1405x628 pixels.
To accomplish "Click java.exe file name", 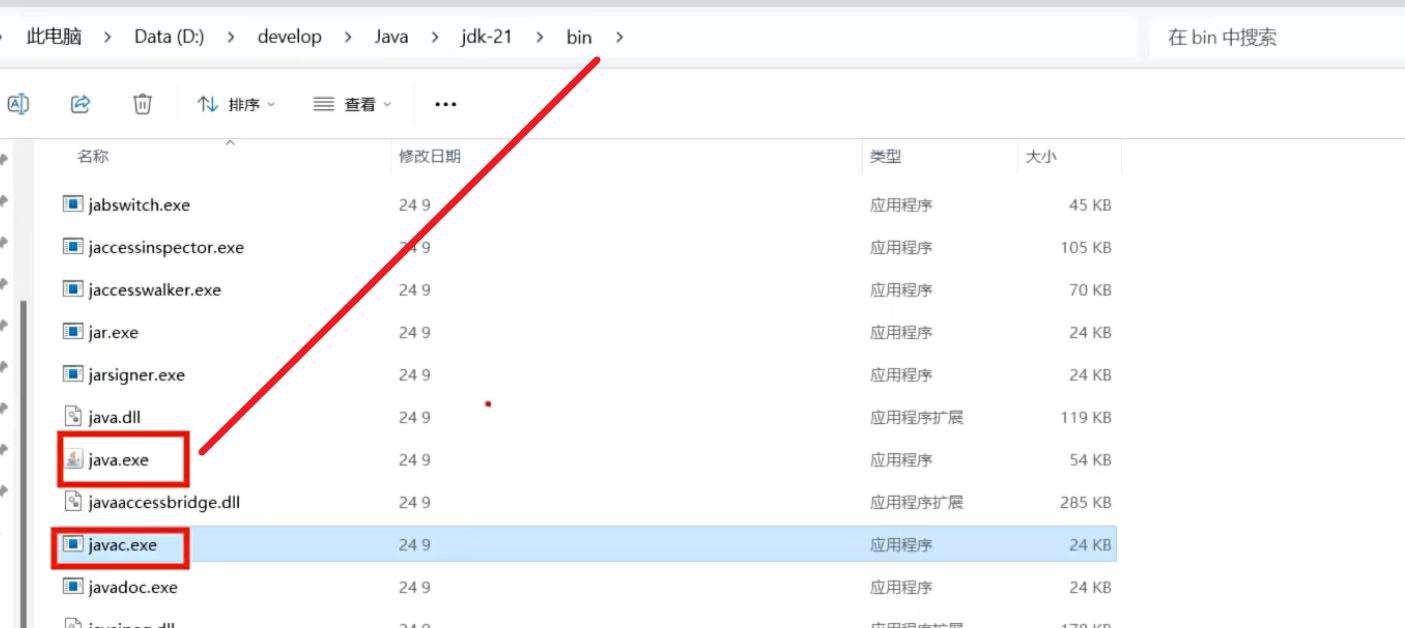I will pyautogui.click(x=119, y=460).
